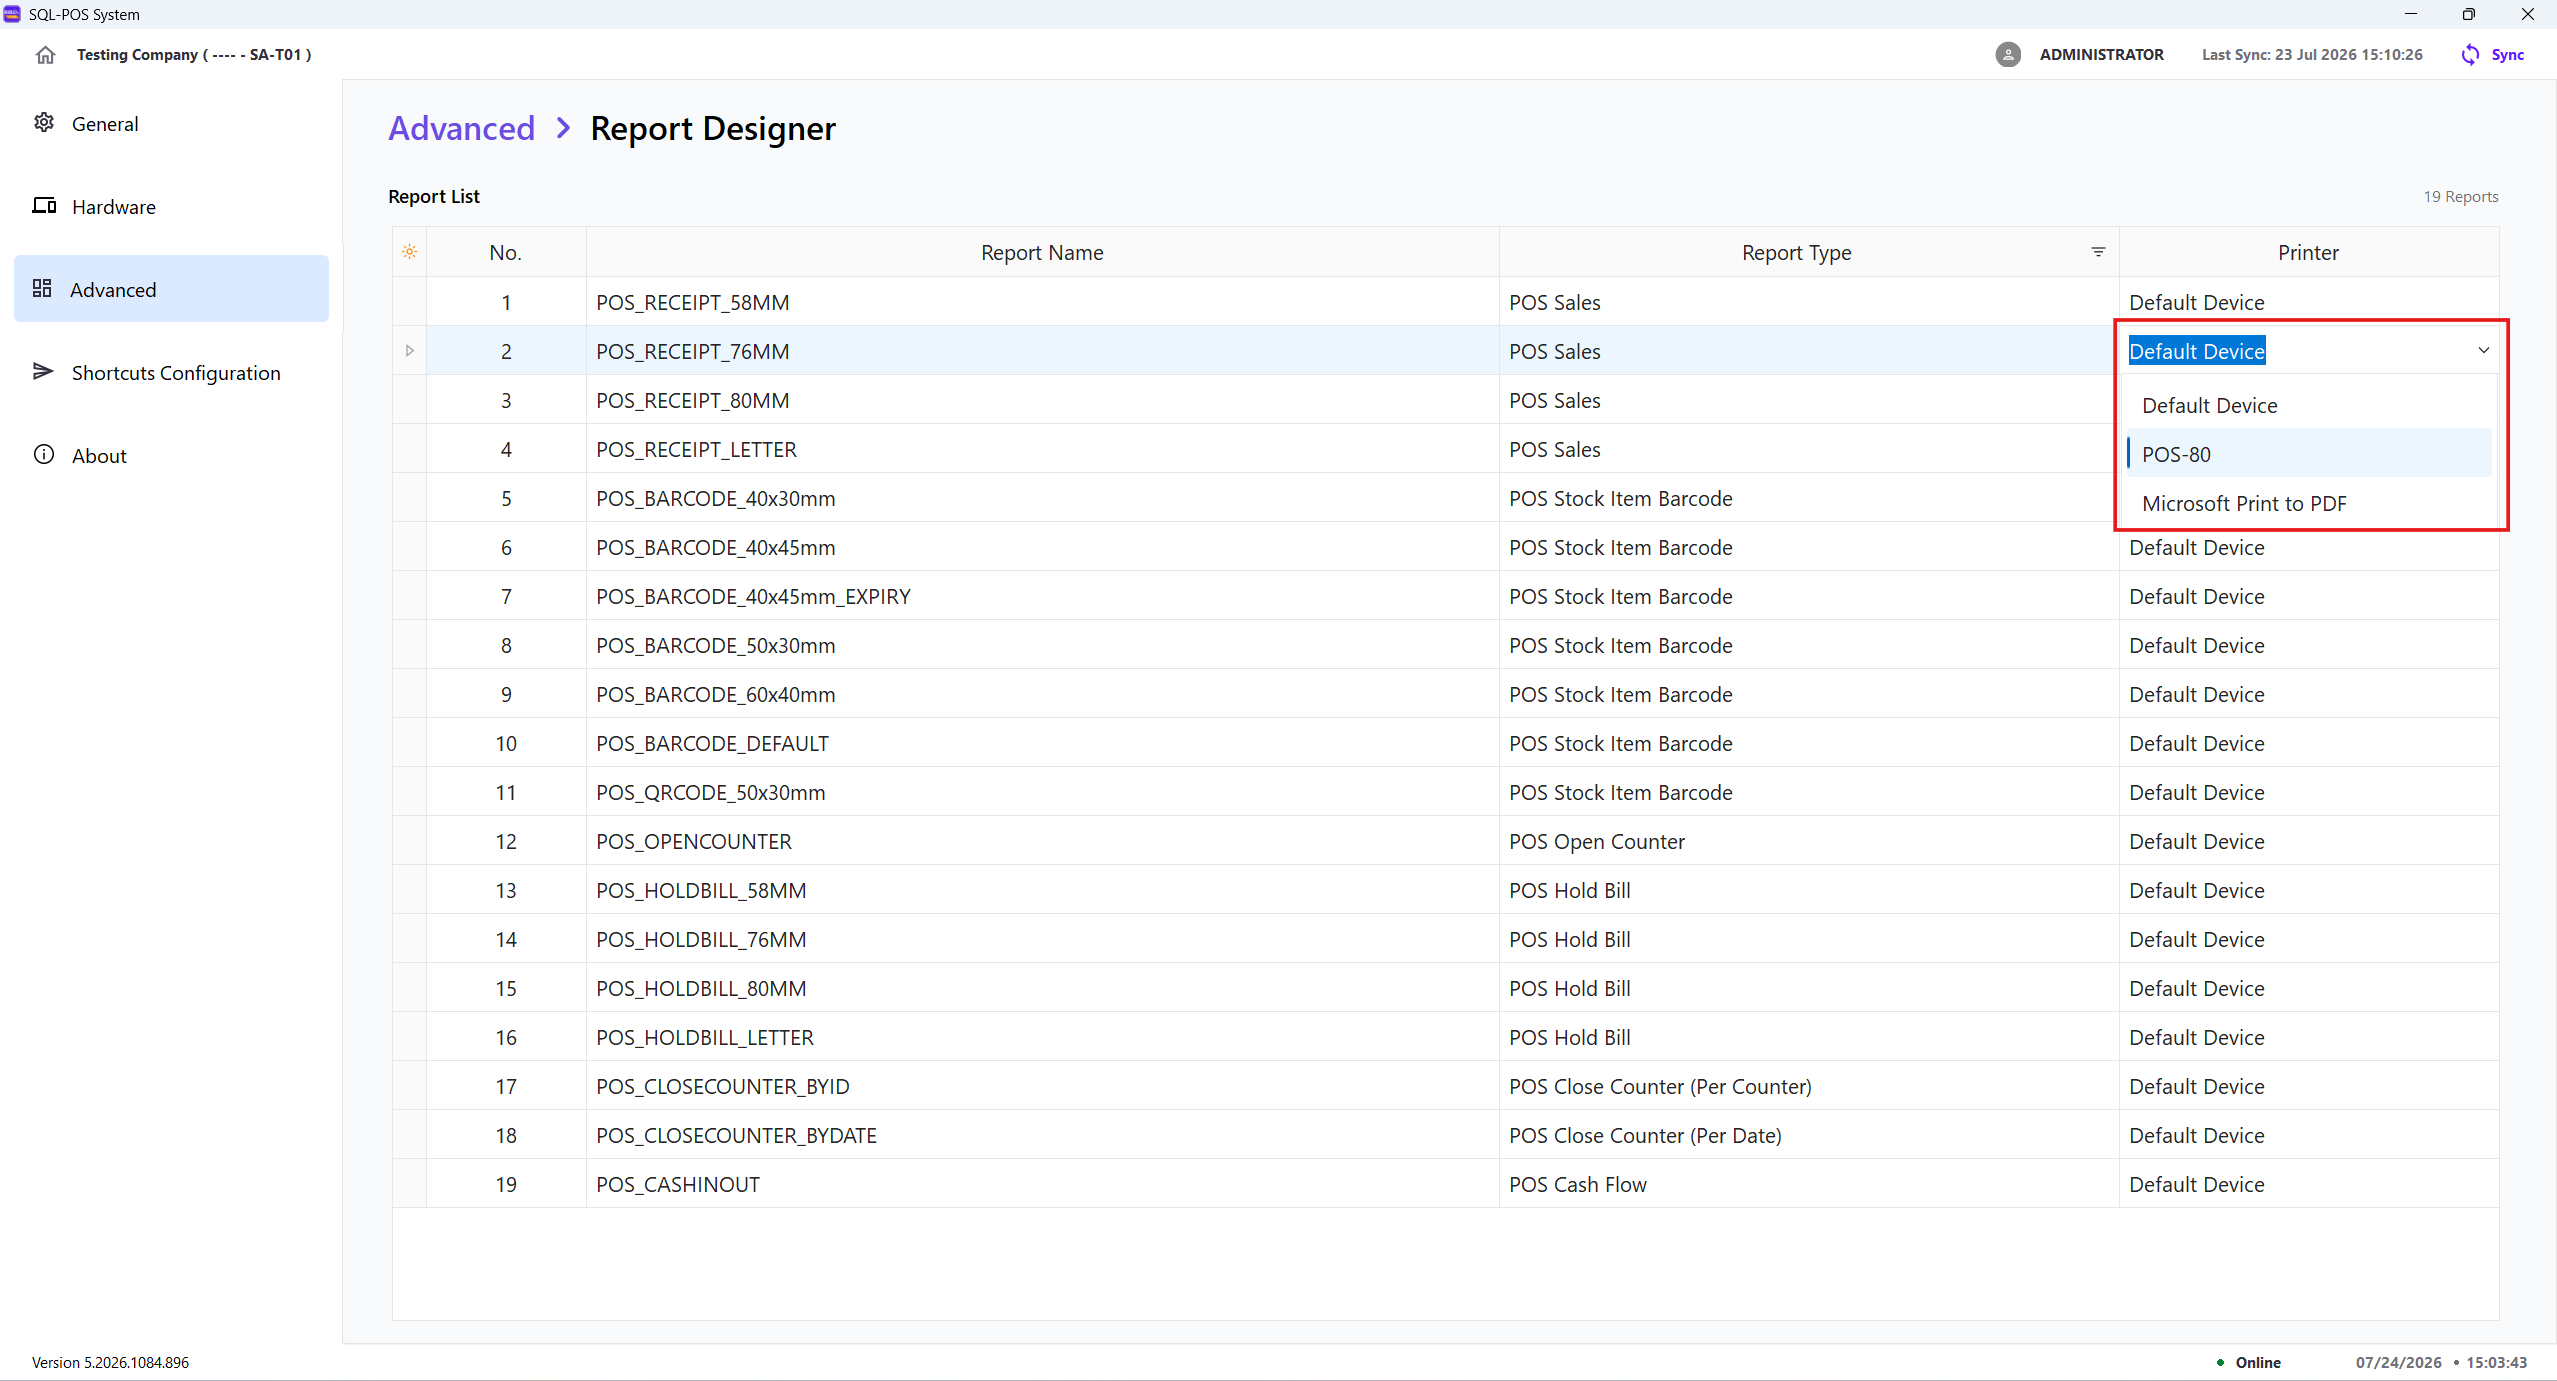Viewport: 2557px width, 1381px height.
Task: Click the 19 Reports count label
Action: point(2460,196)
